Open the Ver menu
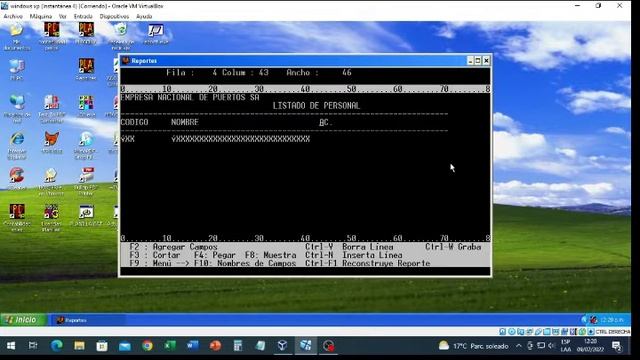 [62, 16]
